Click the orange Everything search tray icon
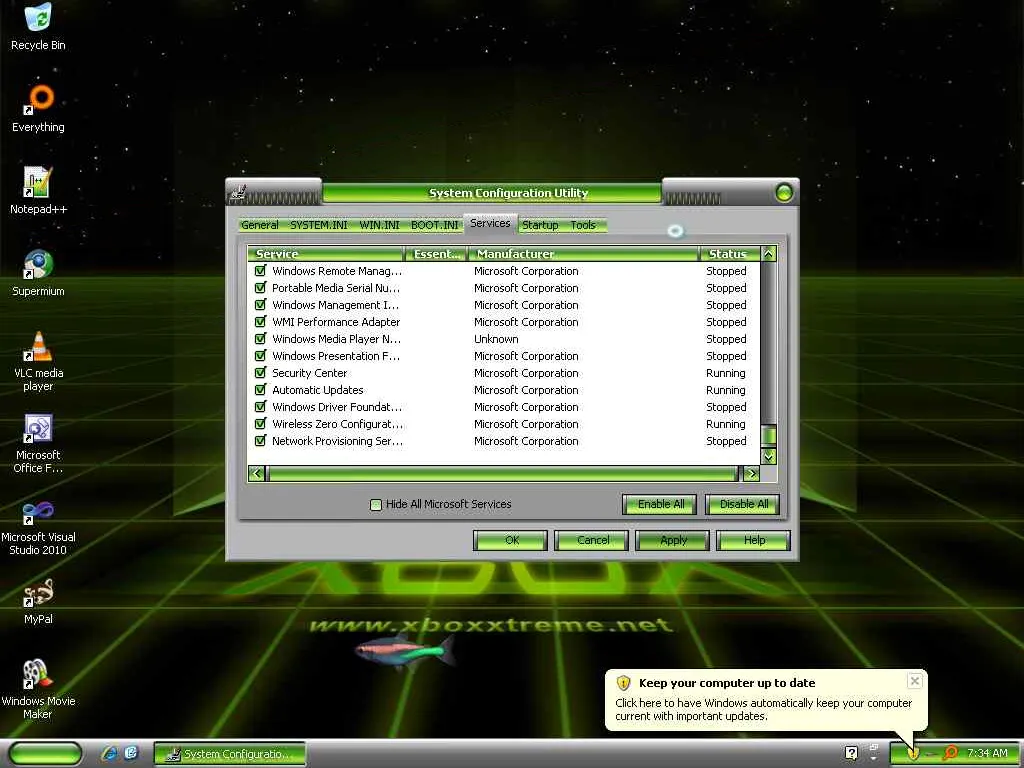Screen dimensions: 1024x768 [x=951, y=753]
